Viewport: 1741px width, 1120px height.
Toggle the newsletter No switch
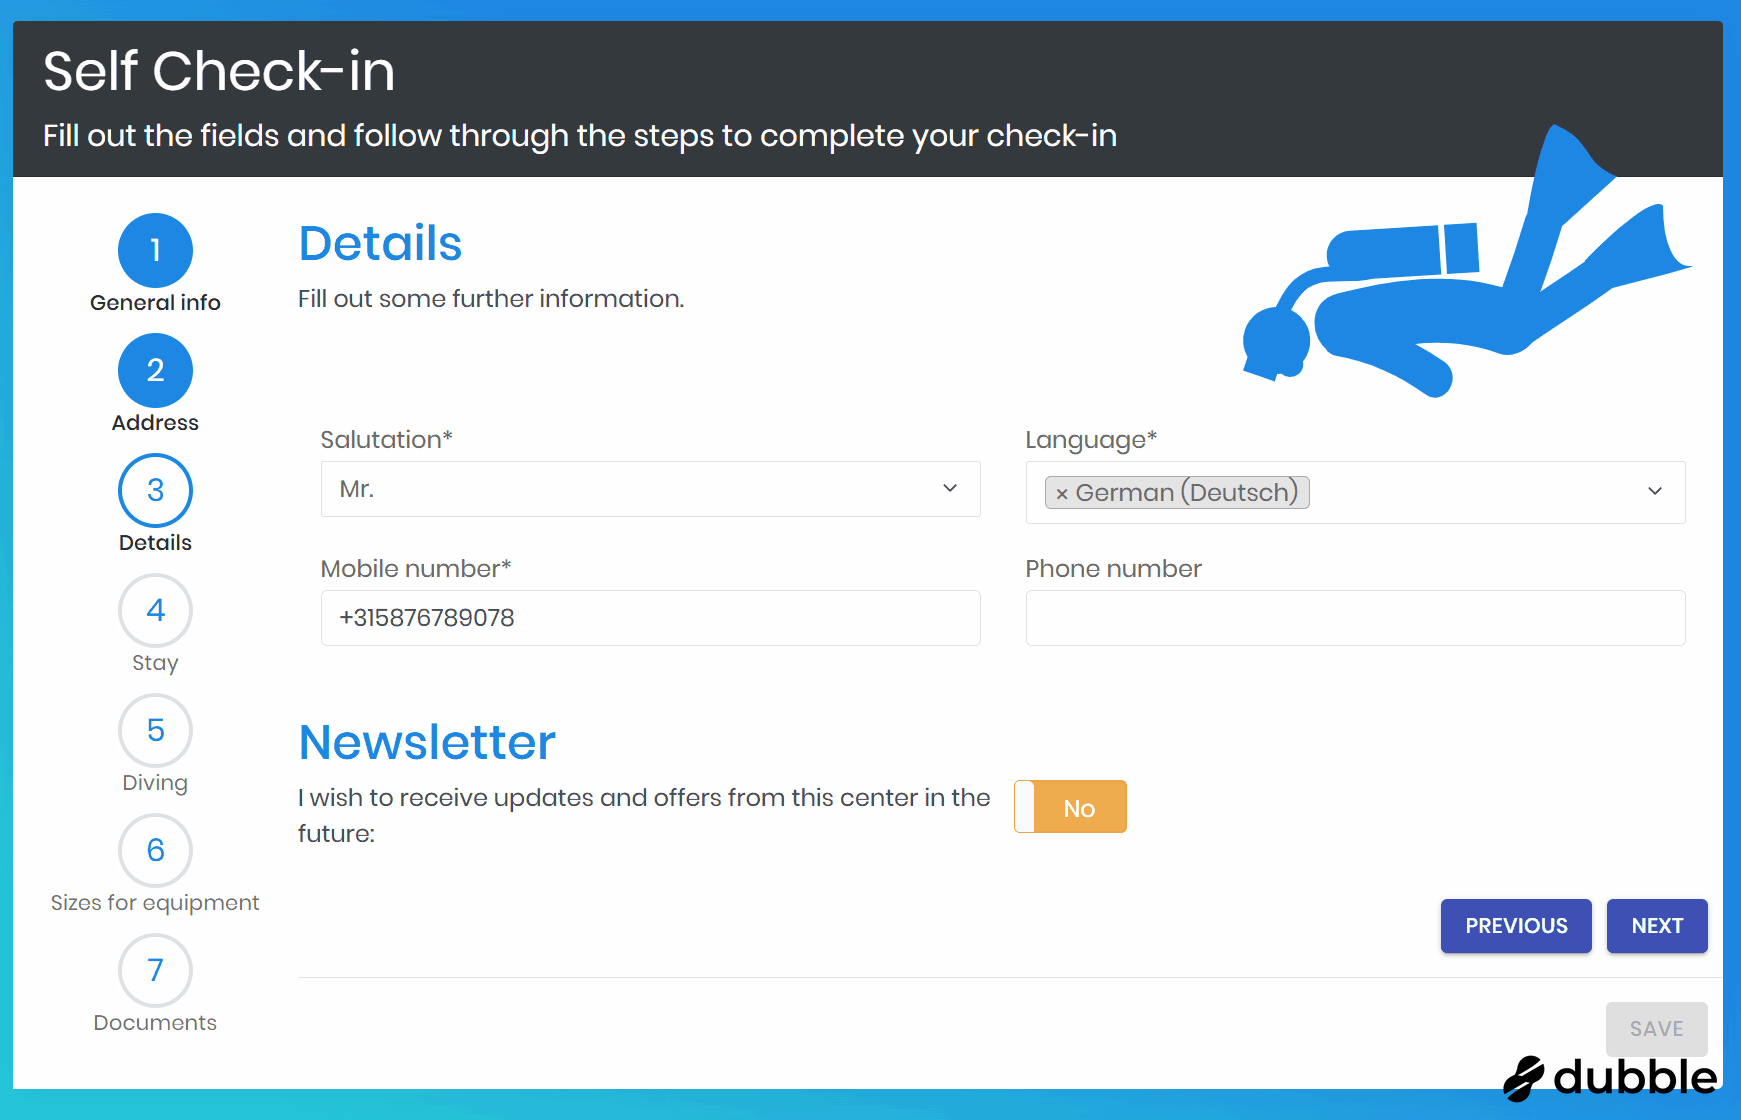[1070, 807]
